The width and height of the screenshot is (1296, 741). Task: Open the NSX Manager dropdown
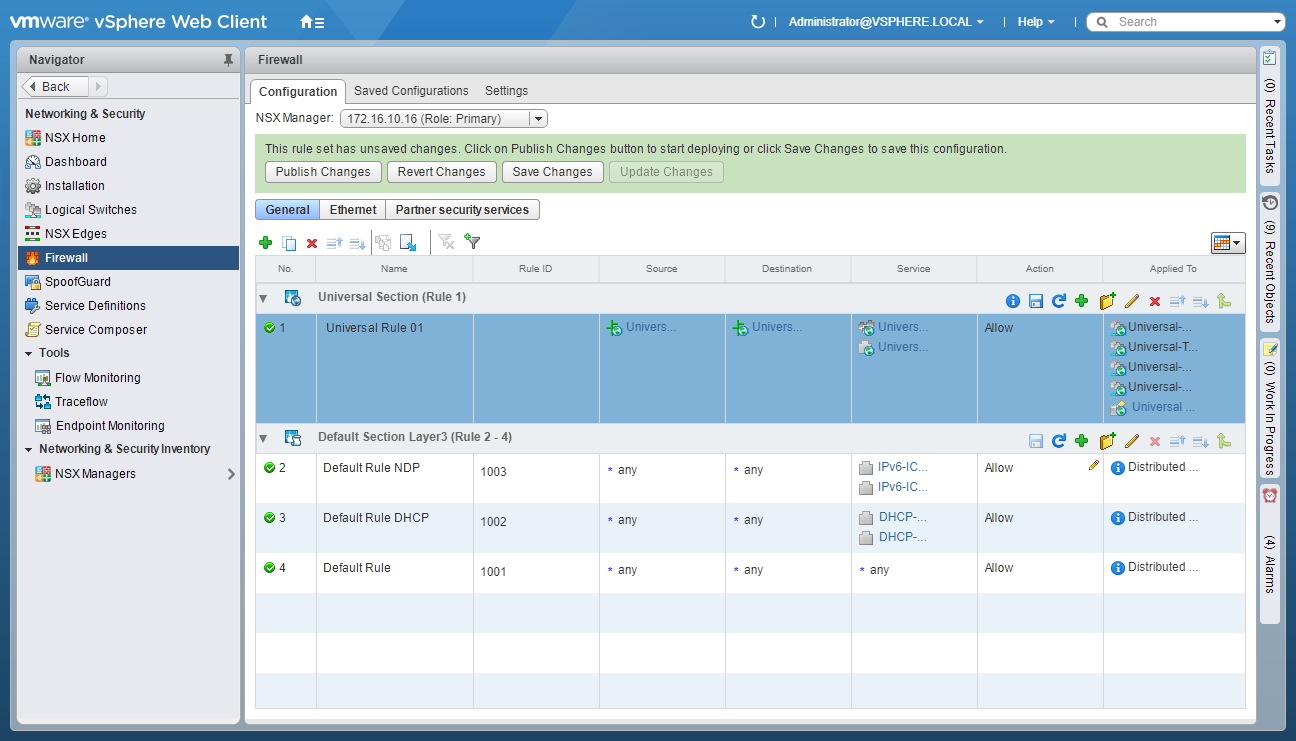coord(538,119)
